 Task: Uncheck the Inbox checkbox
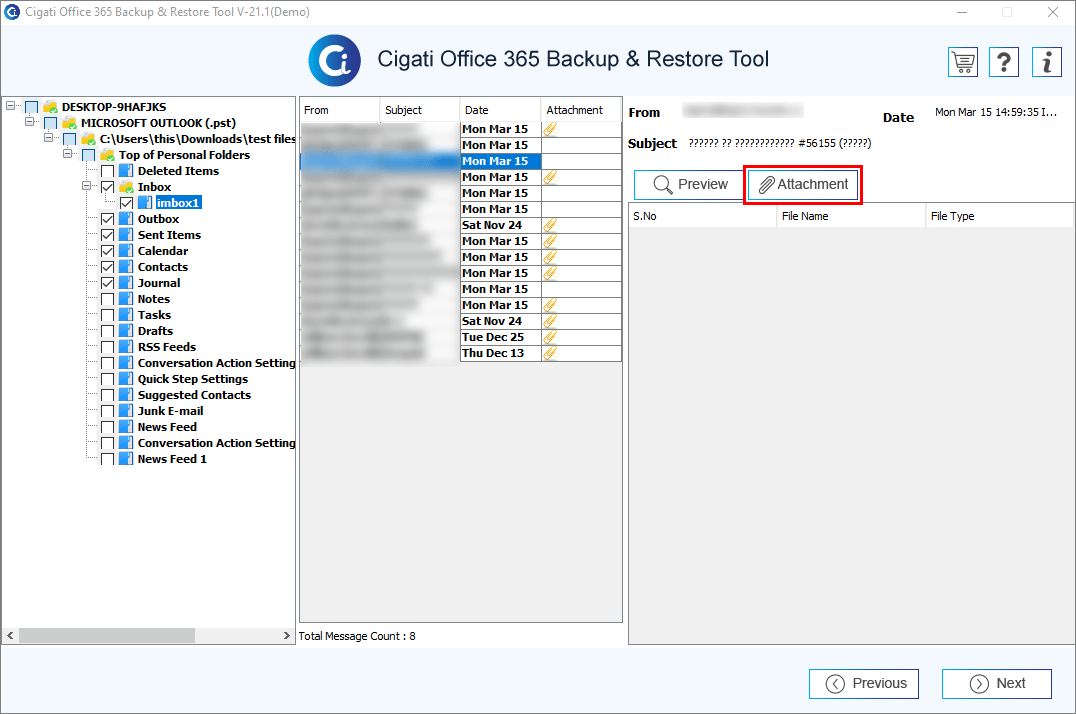click(x=108, y=187)
